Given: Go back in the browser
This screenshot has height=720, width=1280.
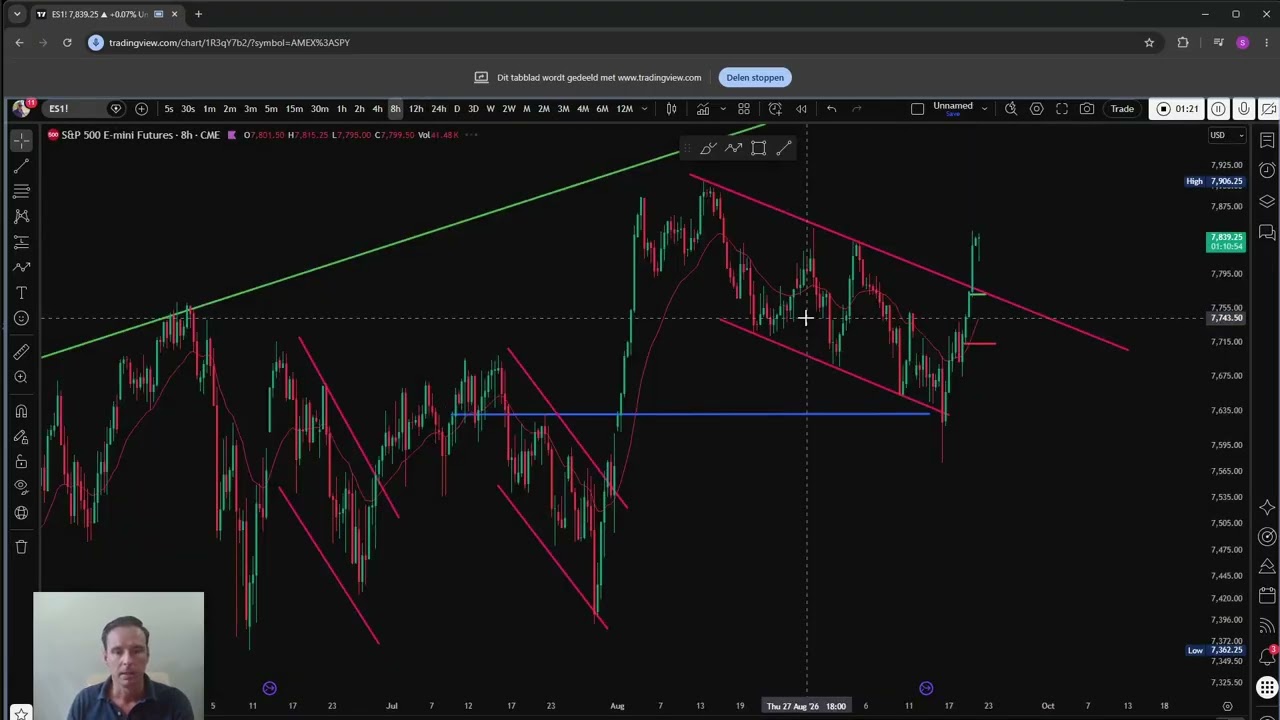Looking at the screenshot, I should coord(19,42).
